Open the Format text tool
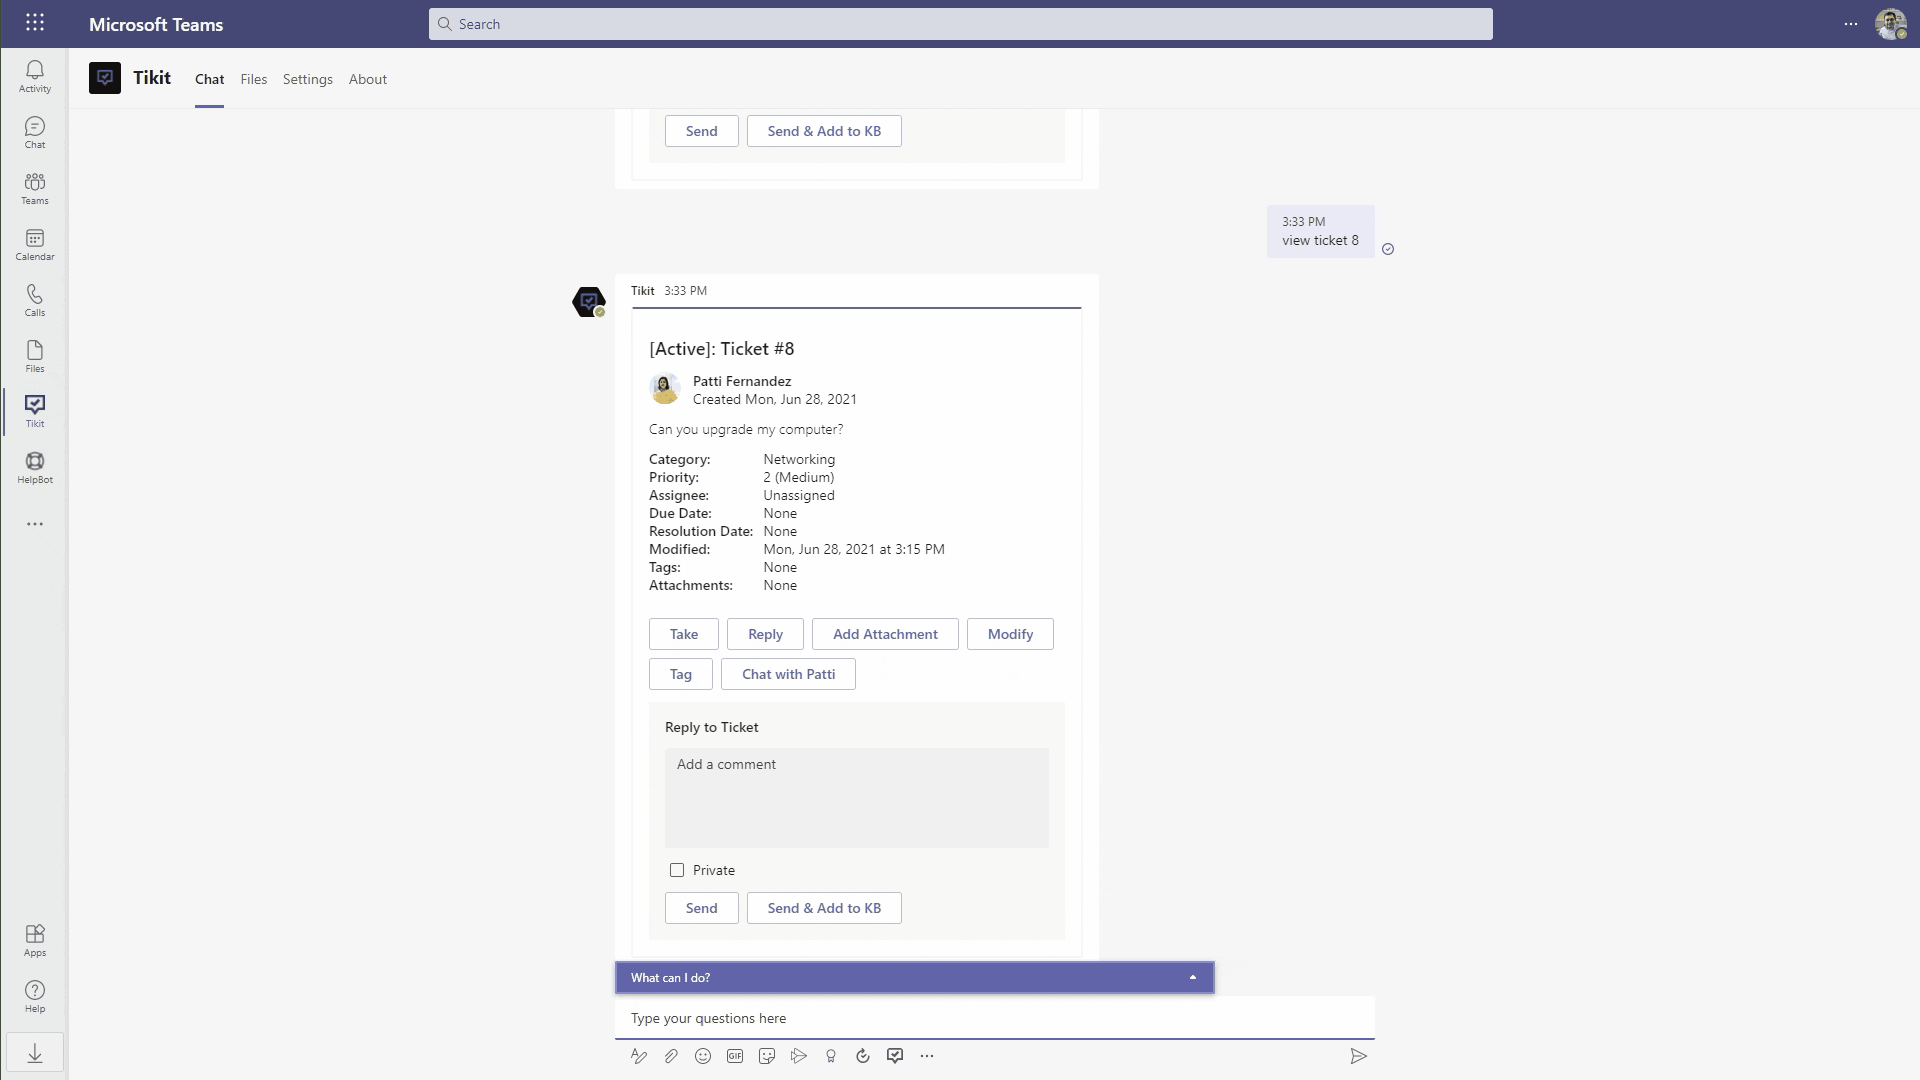This screenshot has width=1920, height=1080. pyautogui.click(x=639, y=1056)
